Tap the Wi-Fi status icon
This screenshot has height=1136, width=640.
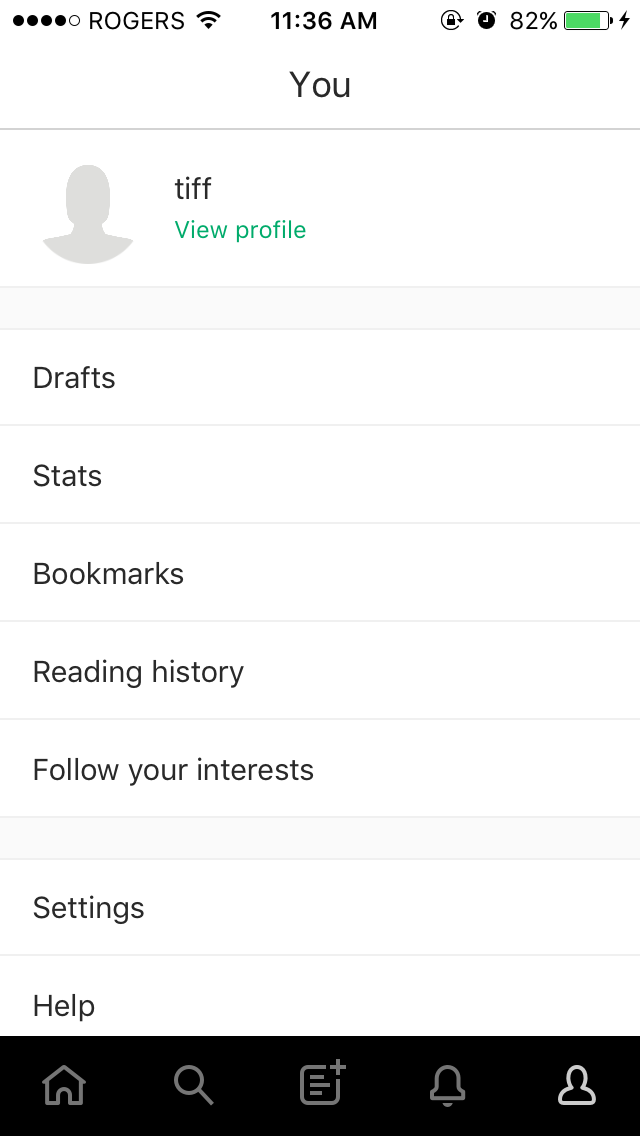coord(209,20)
